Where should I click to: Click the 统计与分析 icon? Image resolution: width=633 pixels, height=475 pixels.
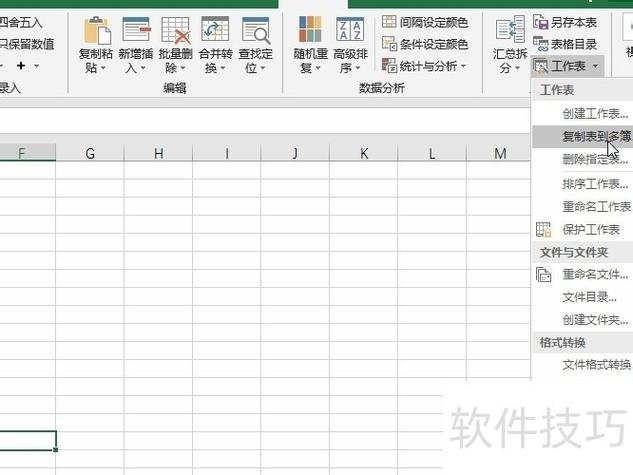[x=390, y=65]
